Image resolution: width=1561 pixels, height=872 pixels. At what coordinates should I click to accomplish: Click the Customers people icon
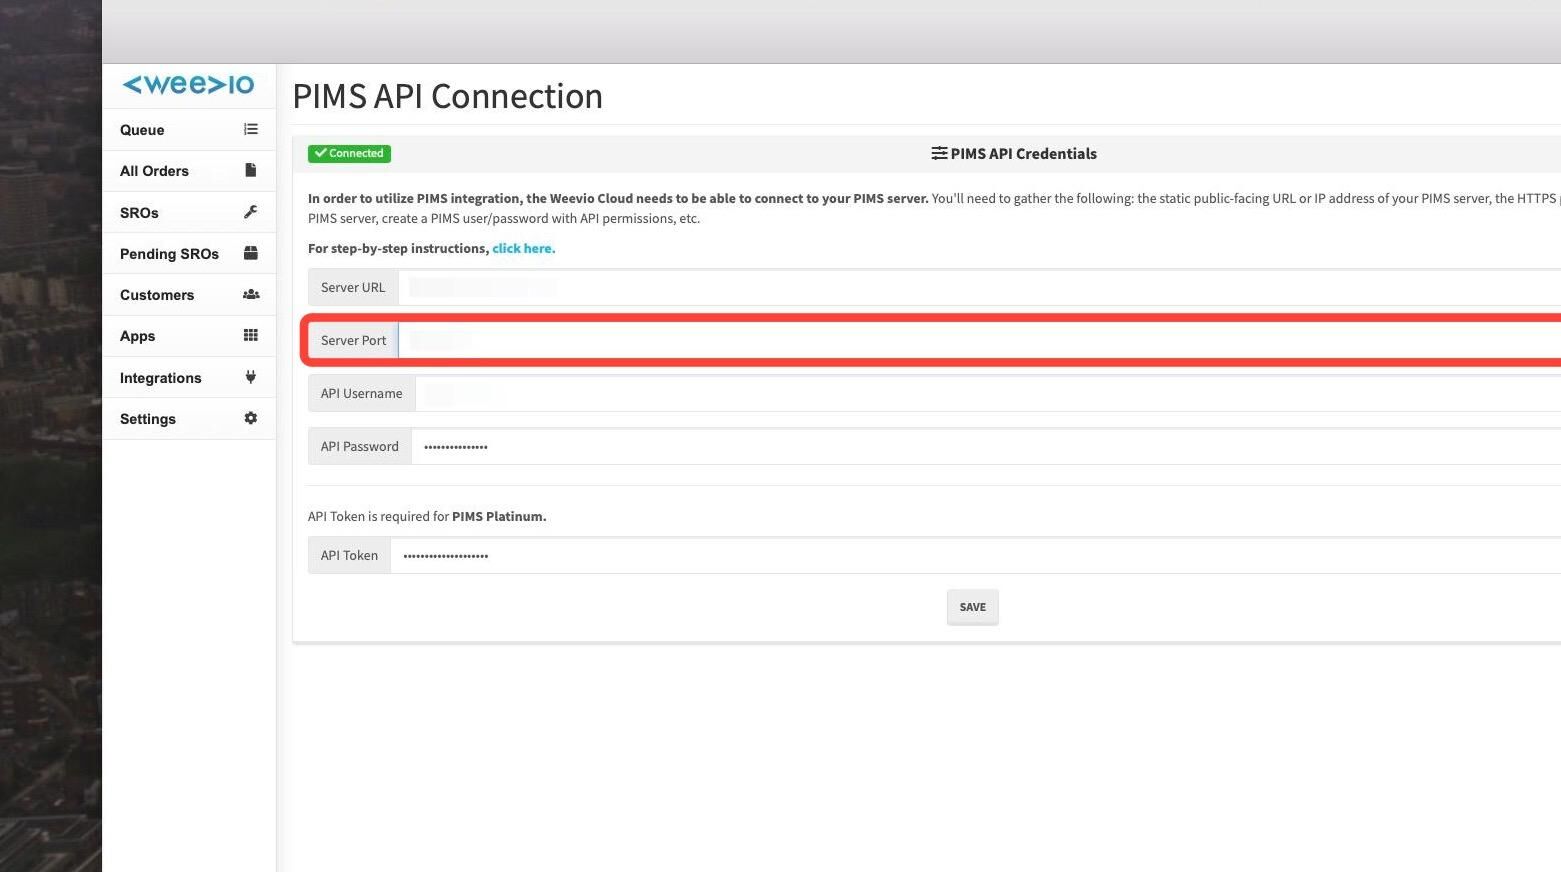(x=251, y=294)
